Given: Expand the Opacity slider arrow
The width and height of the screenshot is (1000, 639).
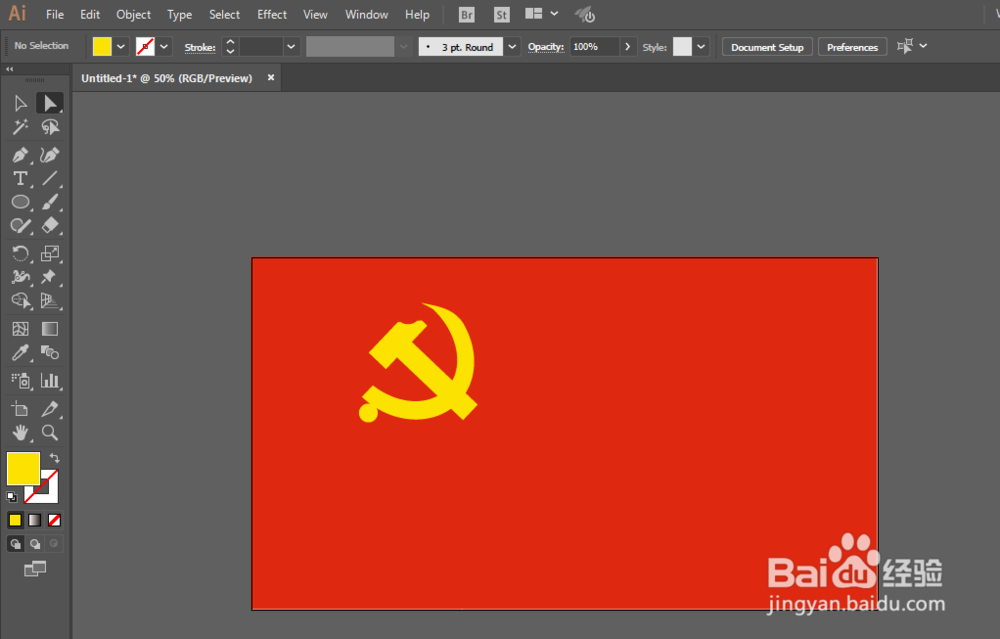Looking at the screenshot, I should point(628,47).
